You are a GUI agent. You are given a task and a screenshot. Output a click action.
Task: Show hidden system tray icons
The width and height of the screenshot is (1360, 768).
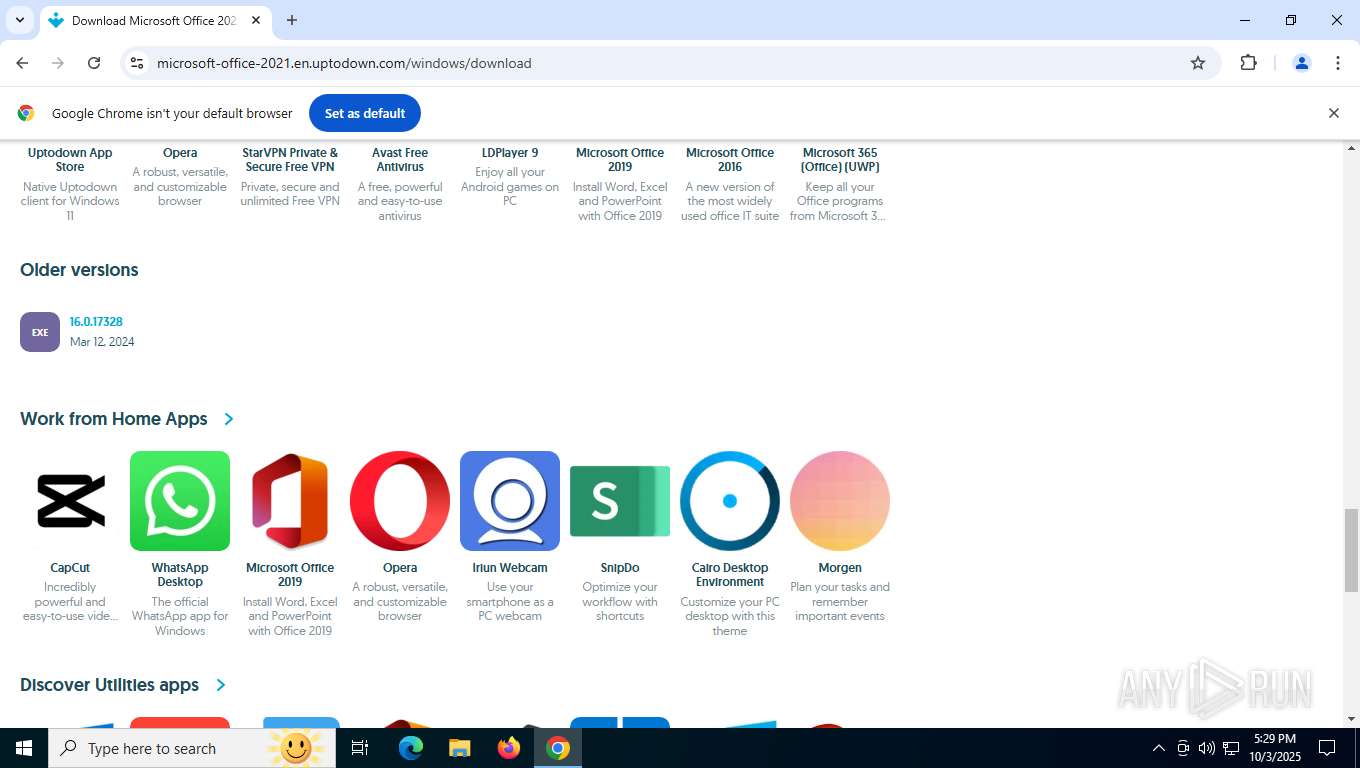click(x=1159, y=748)
